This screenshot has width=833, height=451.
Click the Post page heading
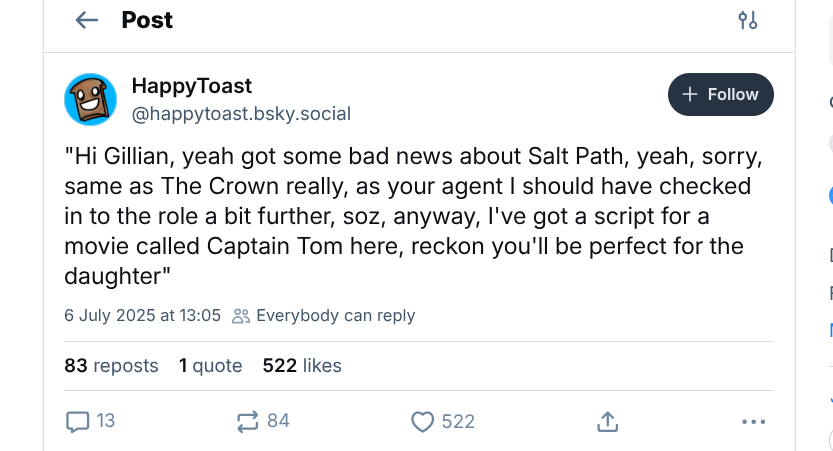[x=147, y=20]
